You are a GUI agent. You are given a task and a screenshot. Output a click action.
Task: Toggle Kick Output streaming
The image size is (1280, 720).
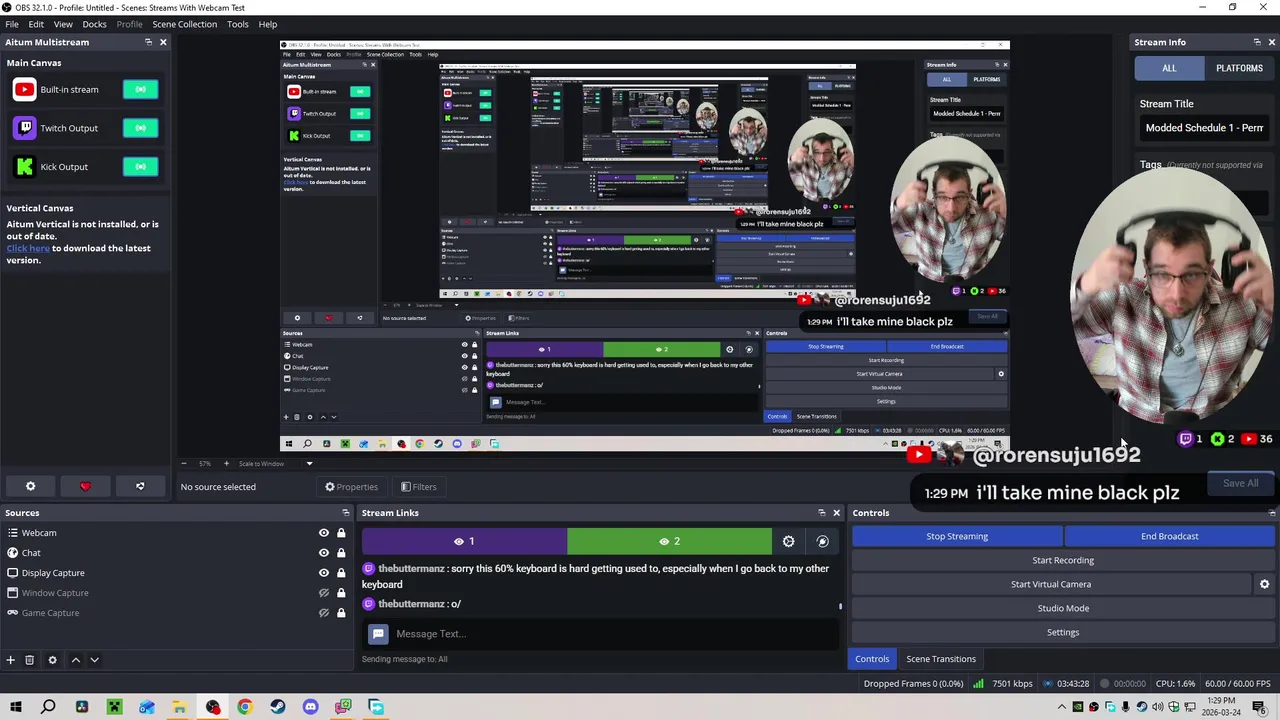pos(141,167)
